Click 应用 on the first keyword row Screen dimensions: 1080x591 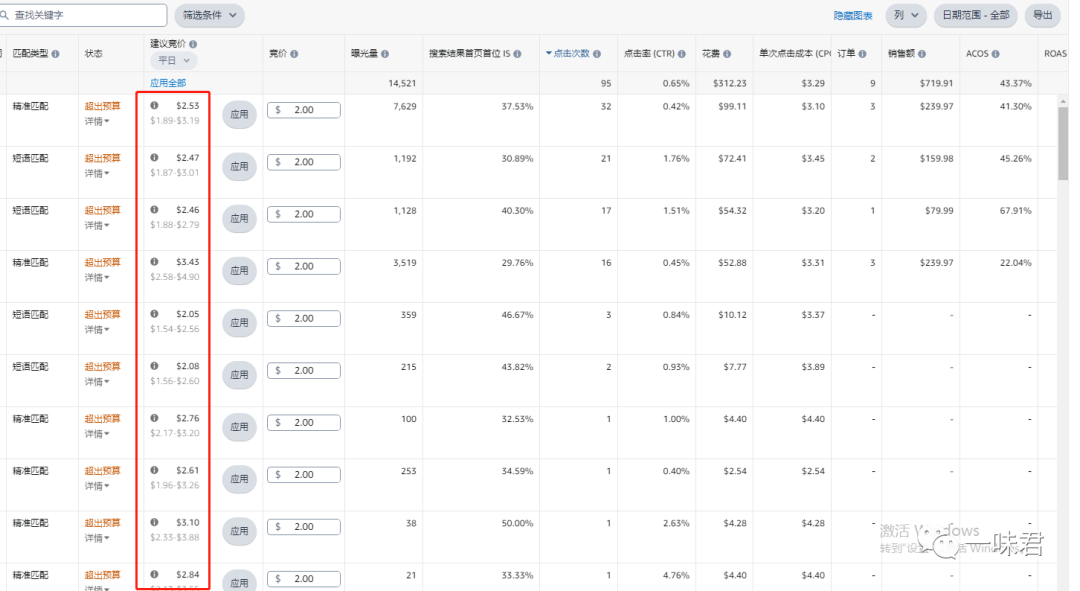click(x=239, y=114)
